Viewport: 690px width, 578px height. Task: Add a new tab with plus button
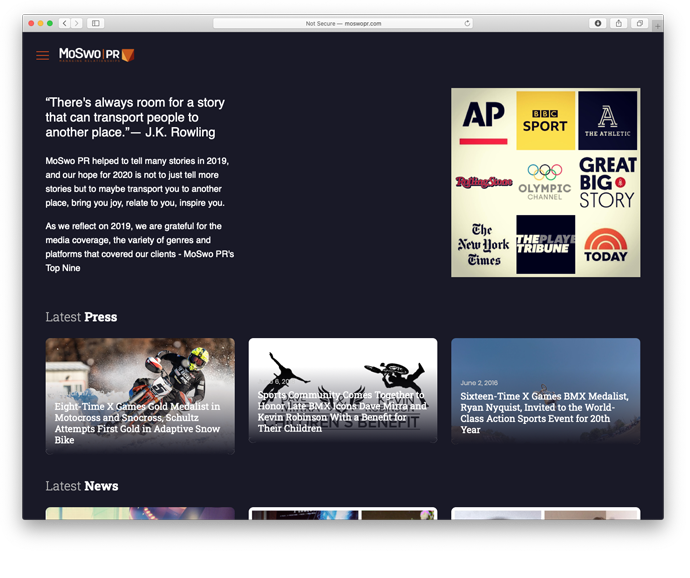pos(657,26)
